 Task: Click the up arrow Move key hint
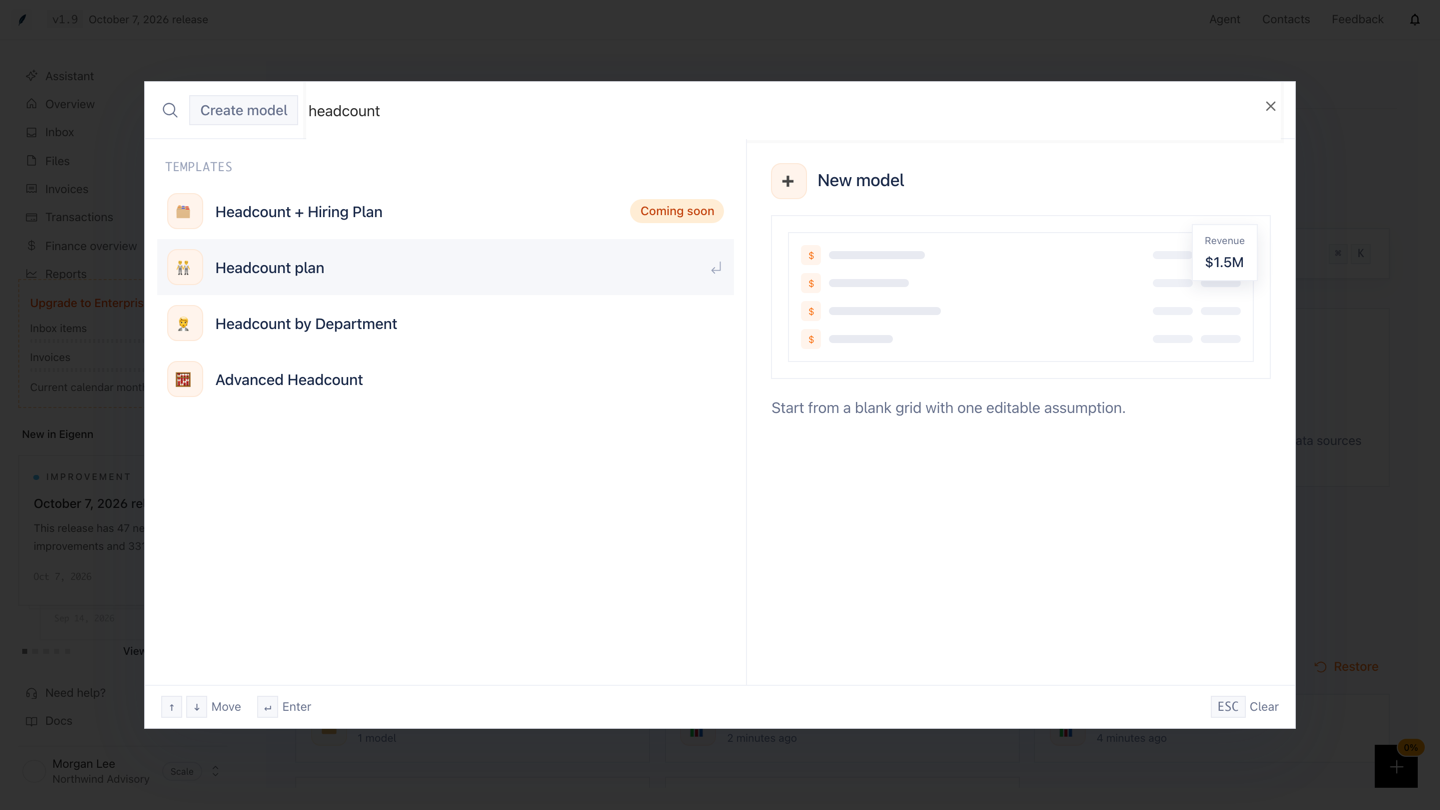tap(172, 707)
